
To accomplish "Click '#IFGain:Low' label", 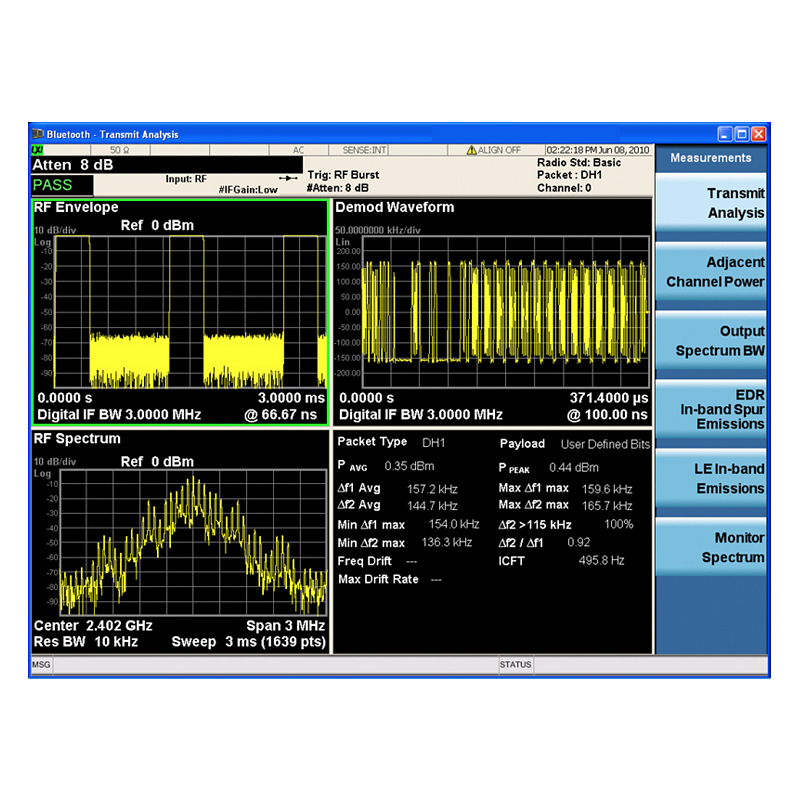I will coord(248,190).
